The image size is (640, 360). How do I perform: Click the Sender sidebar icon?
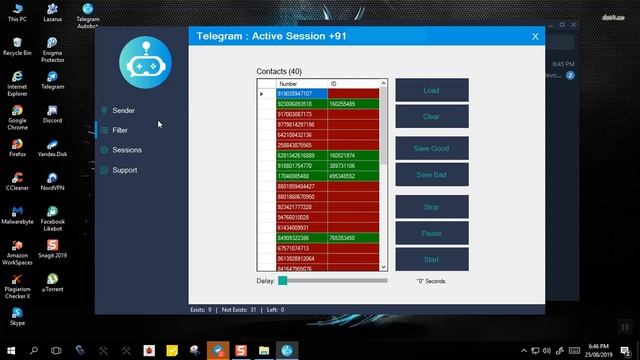coord(104,110)
